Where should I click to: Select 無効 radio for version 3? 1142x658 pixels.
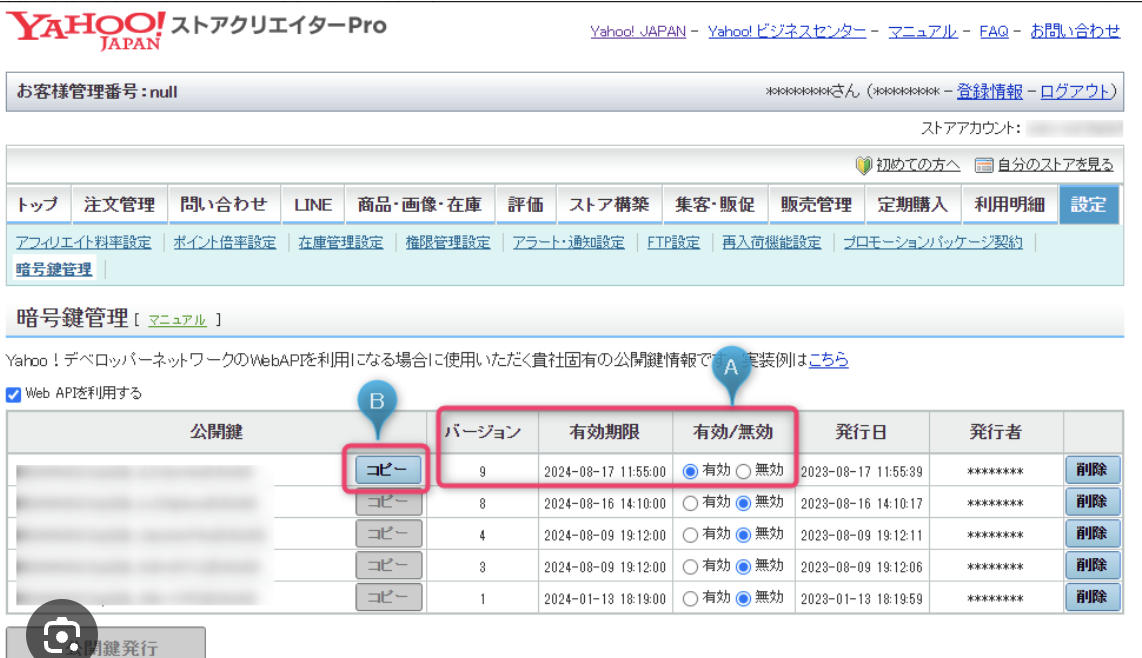coord(743,566)
